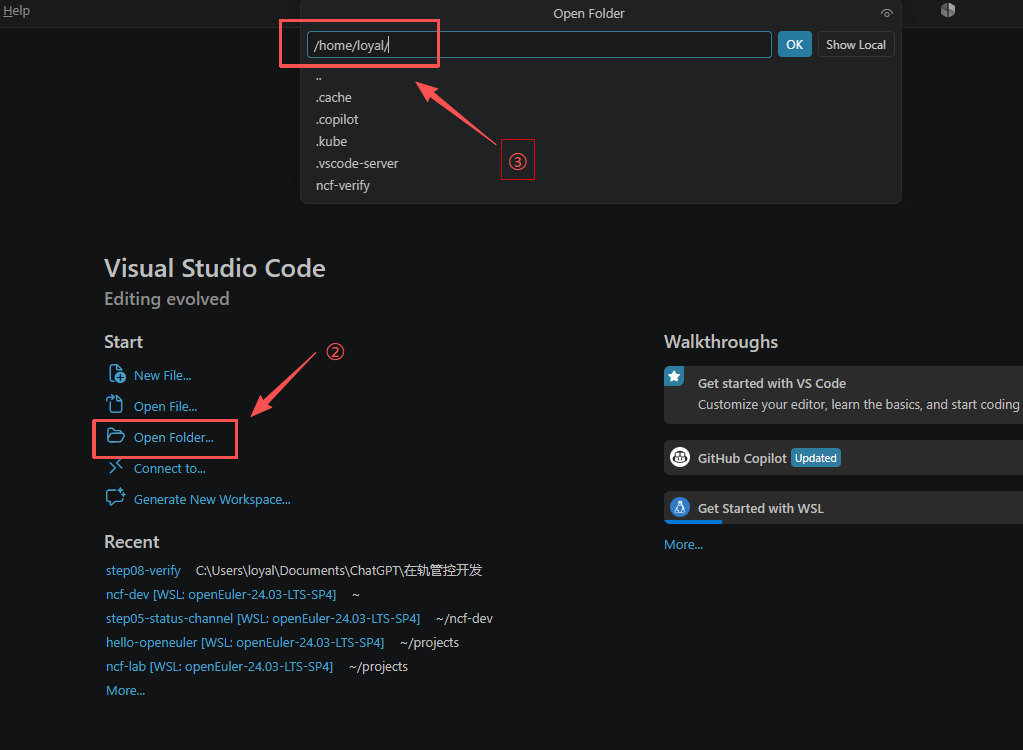Click the Connect to remote icon
This screenshot has height=750, width=1023.
115,467
